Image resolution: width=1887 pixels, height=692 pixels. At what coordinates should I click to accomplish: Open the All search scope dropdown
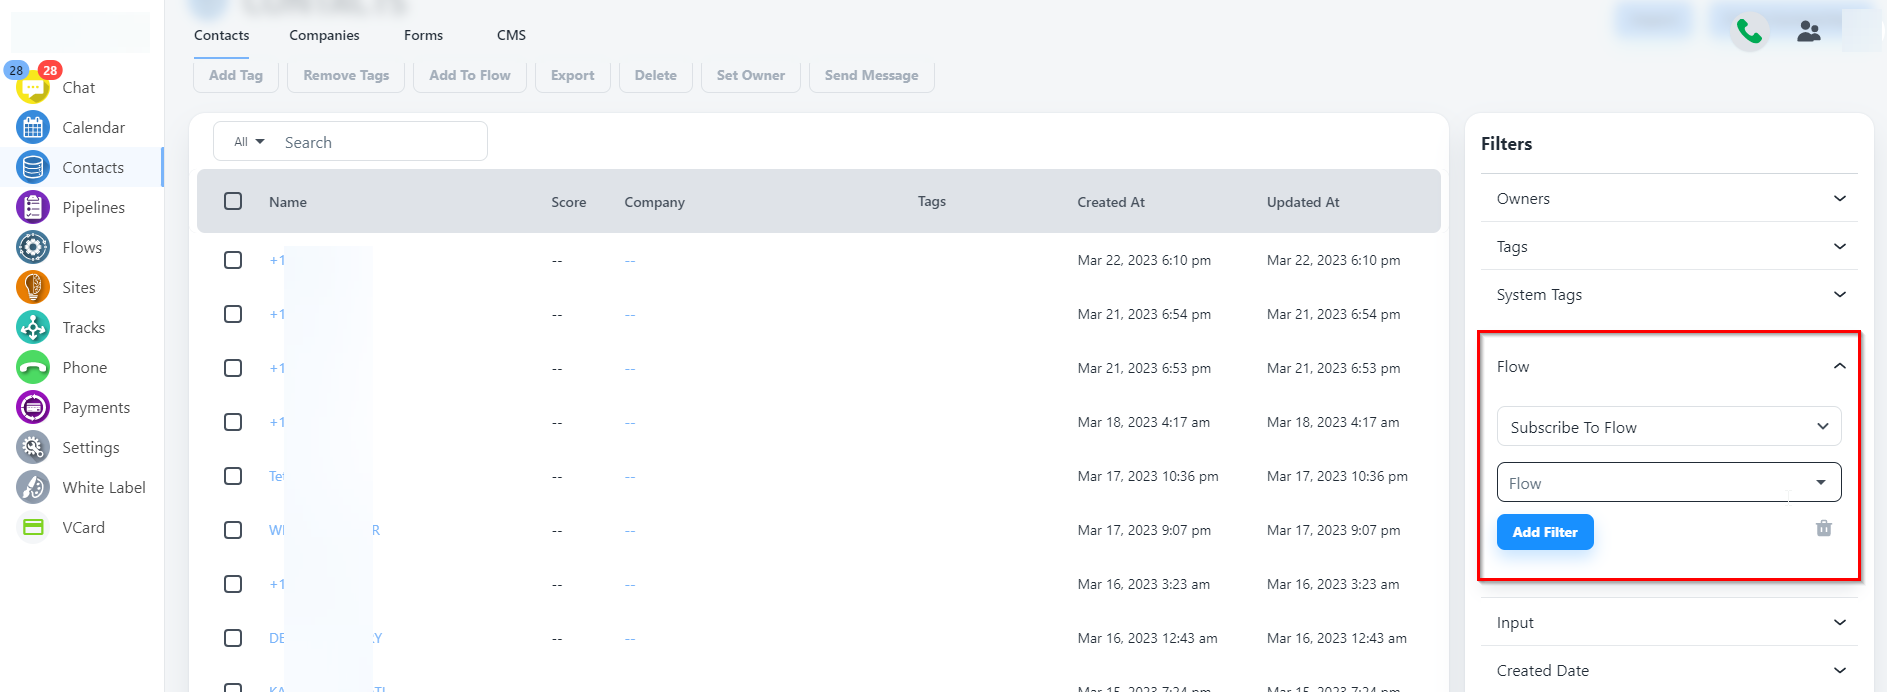pos(249,142)
